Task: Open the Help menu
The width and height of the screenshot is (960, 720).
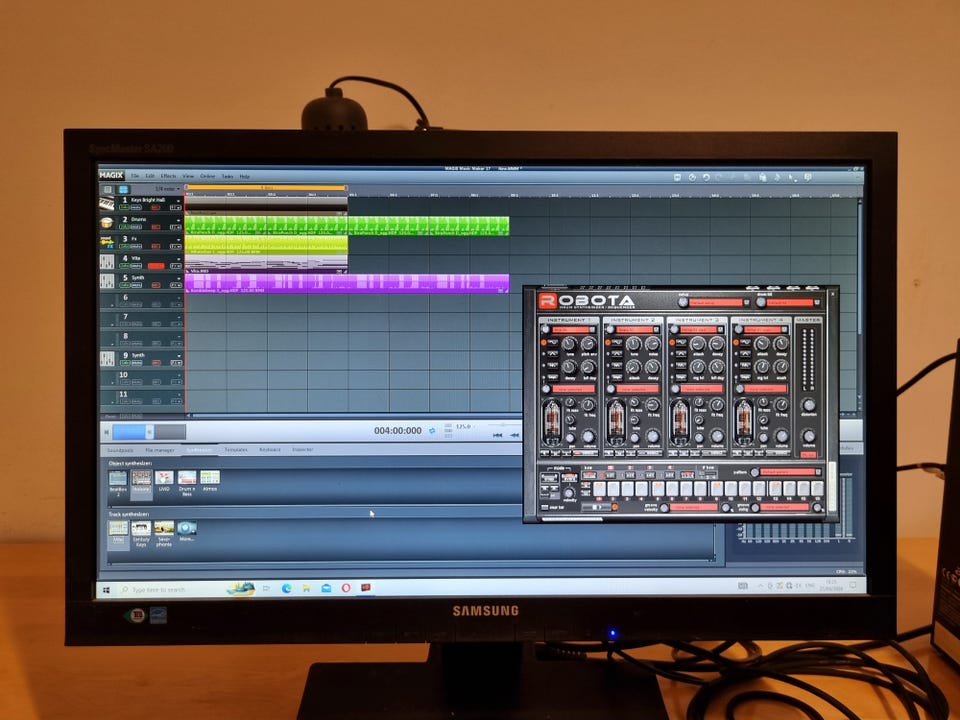Action: (244, 176)
